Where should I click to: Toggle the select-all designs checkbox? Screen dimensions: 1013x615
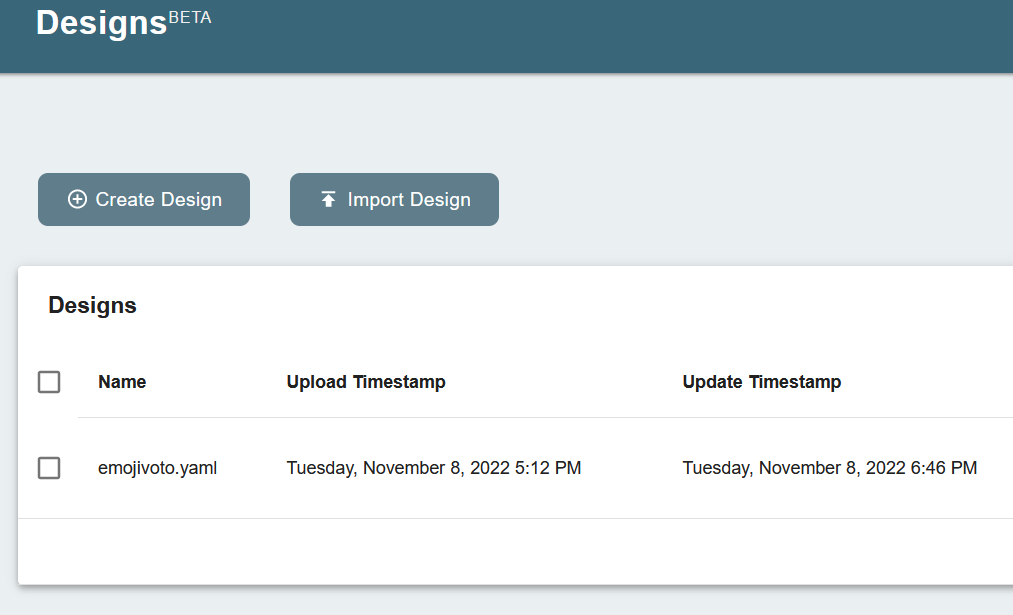click(x=49, y=381)
